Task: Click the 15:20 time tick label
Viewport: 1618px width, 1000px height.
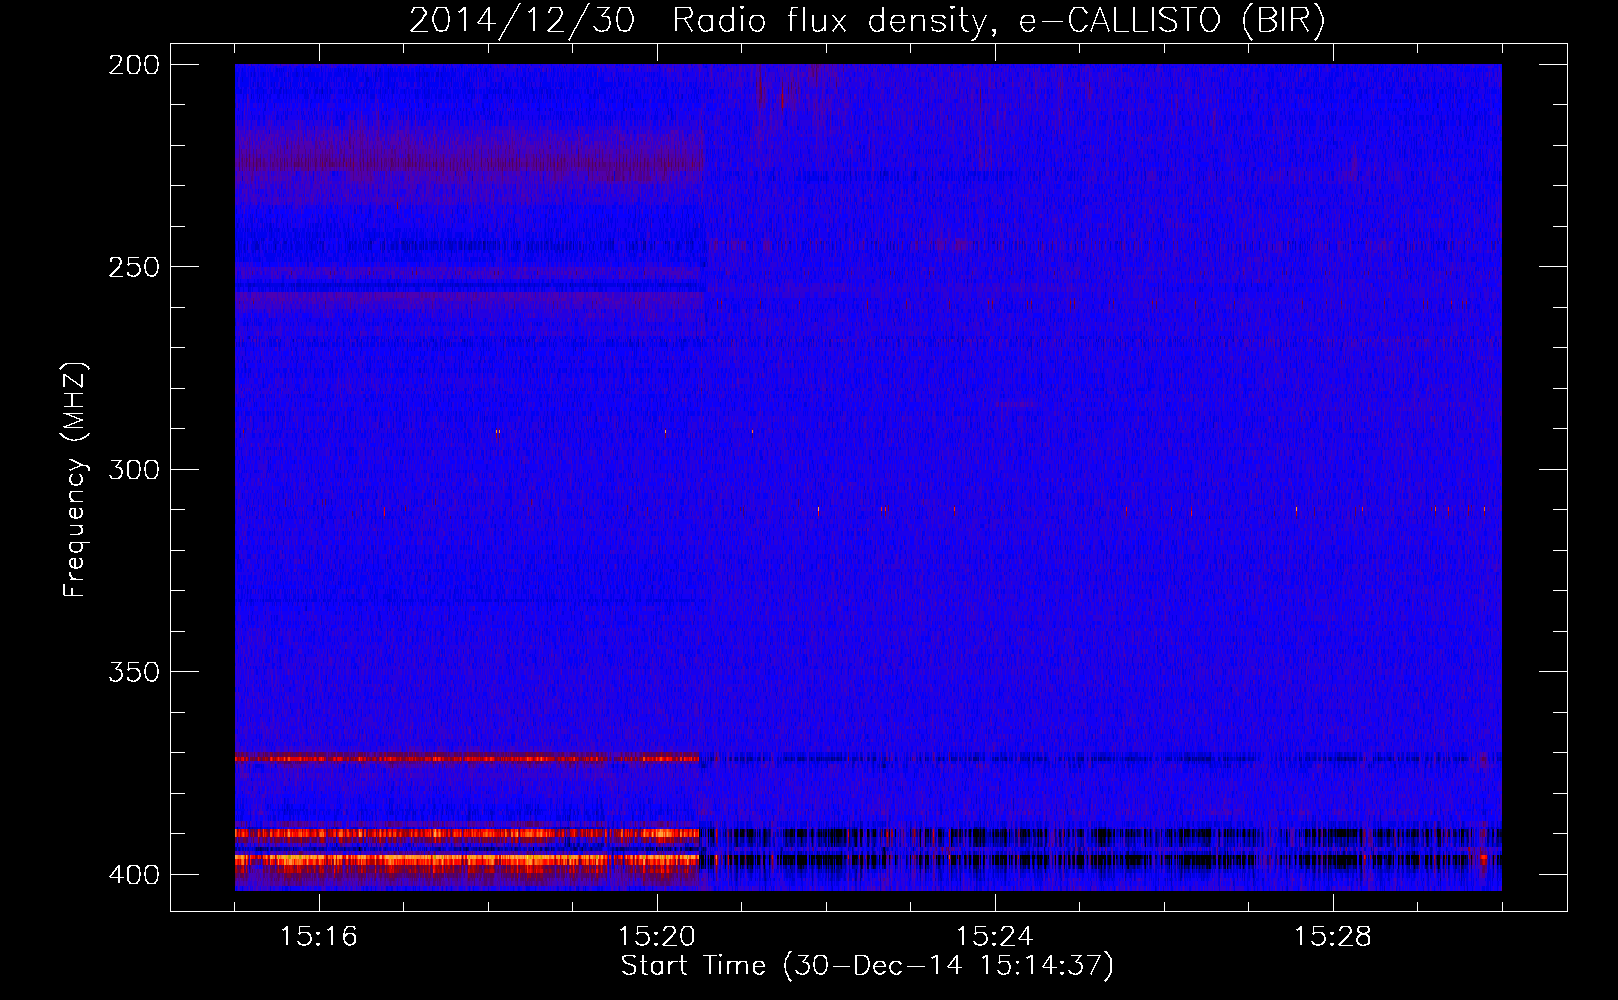Action: 657,936
